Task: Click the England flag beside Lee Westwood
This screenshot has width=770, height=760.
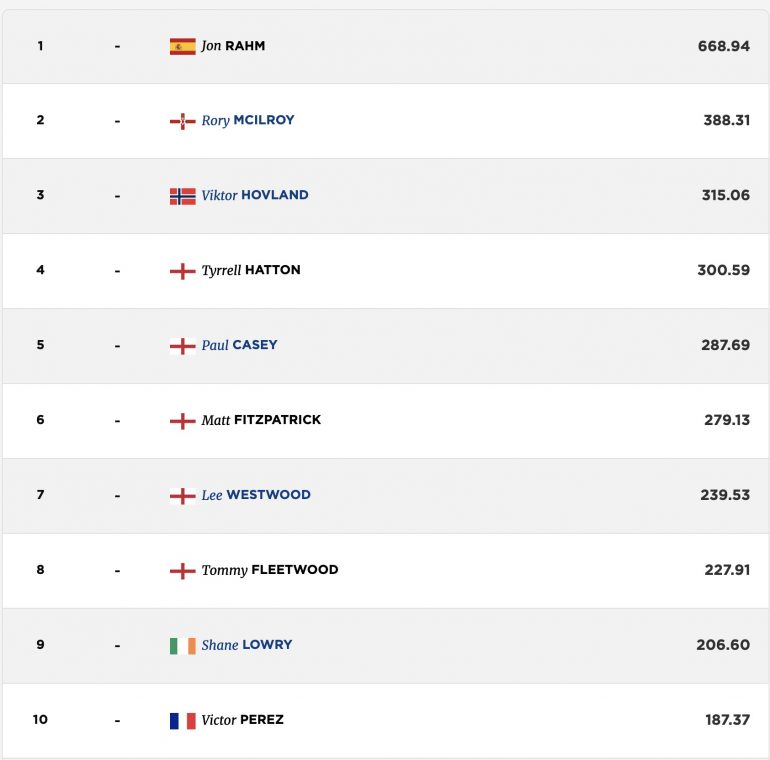Action: coord(183,496)
